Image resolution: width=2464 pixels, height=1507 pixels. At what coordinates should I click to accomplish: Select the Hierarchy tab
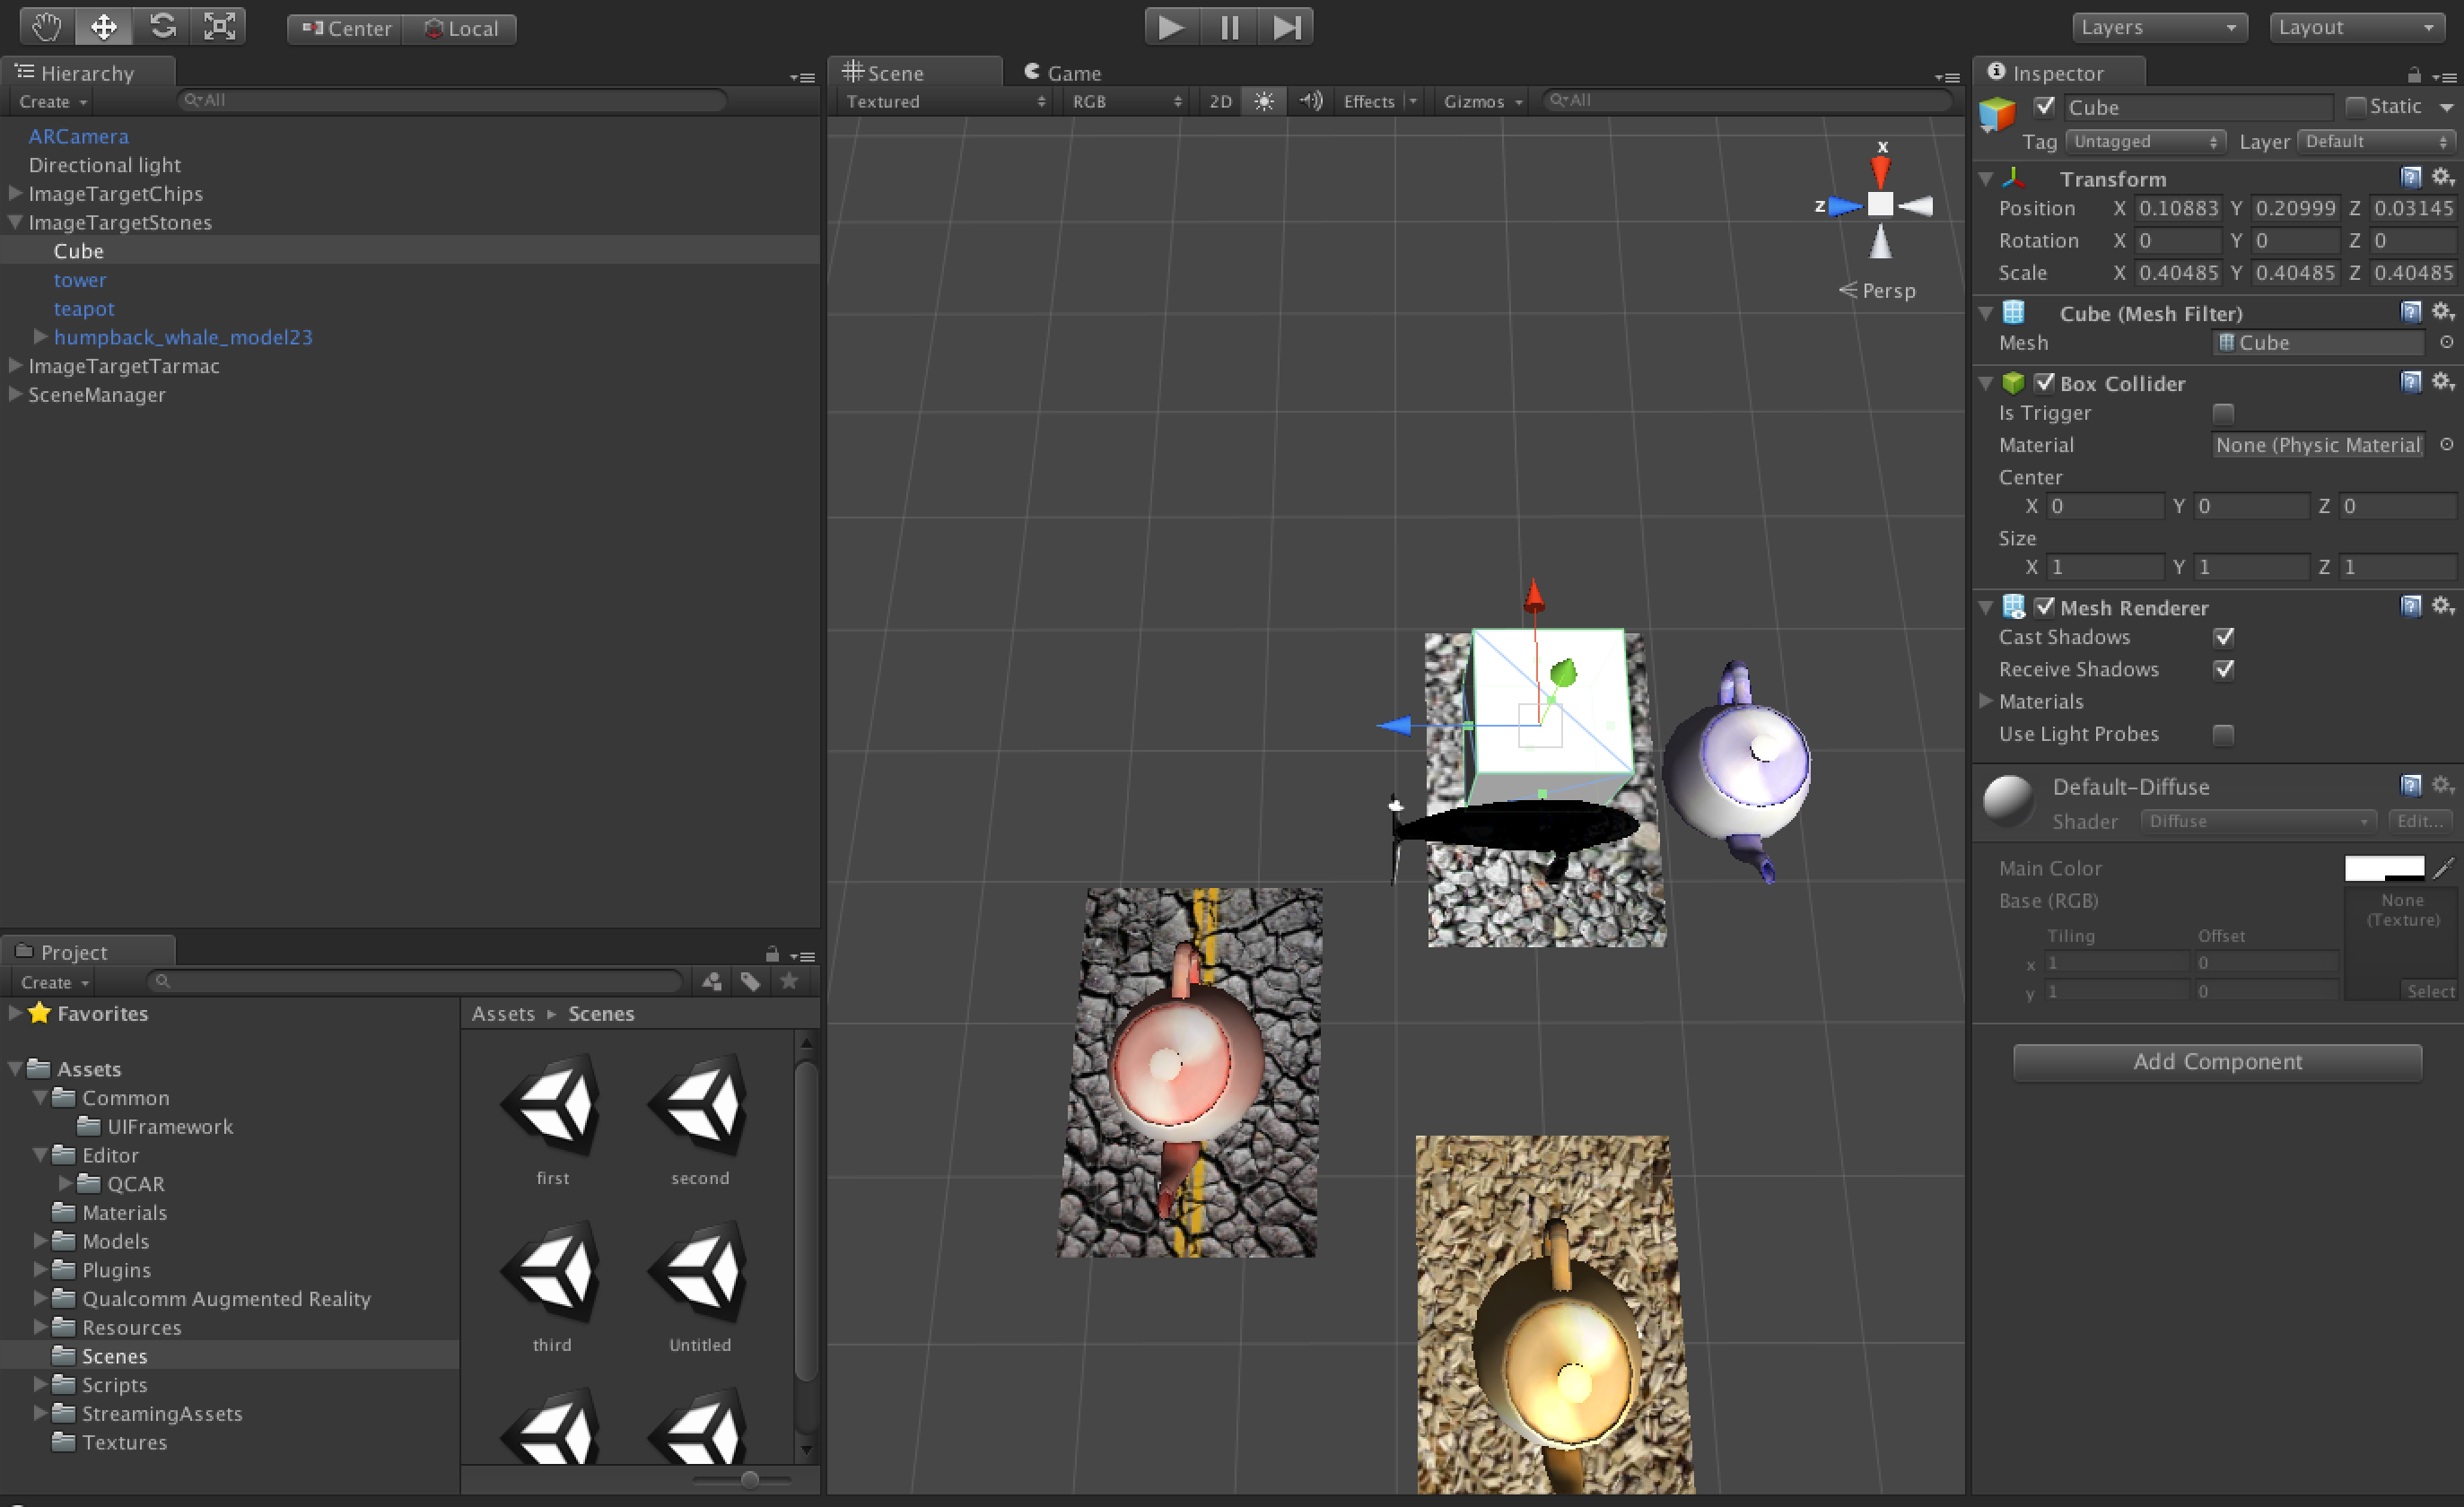(88, 72)
